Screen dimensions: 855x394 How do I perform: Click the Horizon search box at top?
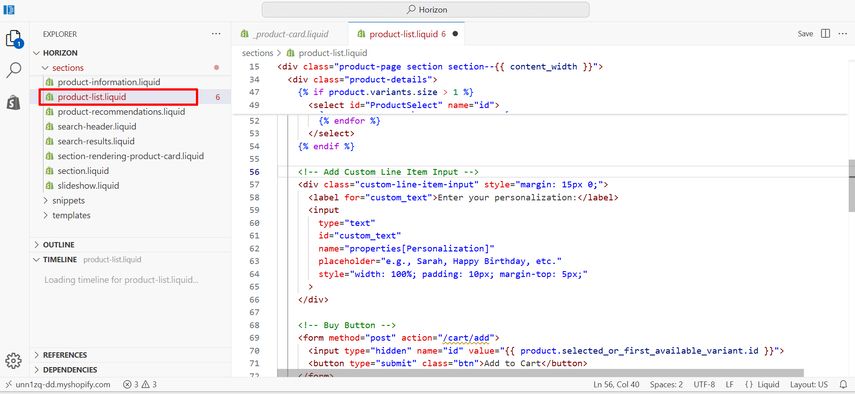point(425,10)
